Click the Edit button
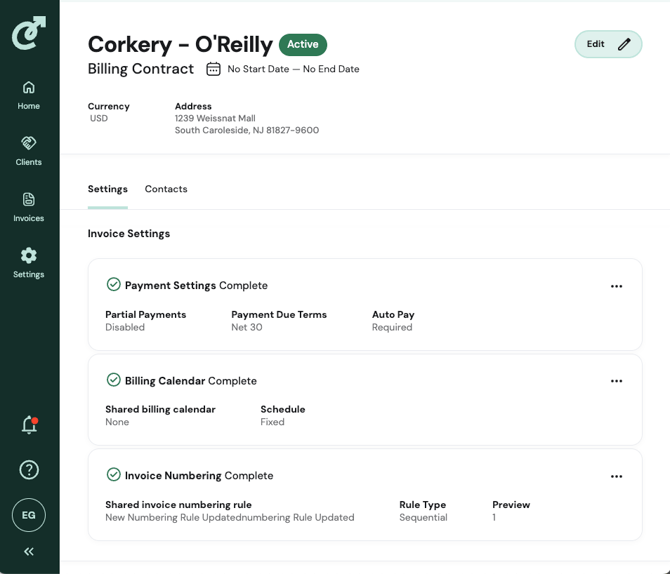This screenshot has width=670, height=574. click(x=607, y=44)
